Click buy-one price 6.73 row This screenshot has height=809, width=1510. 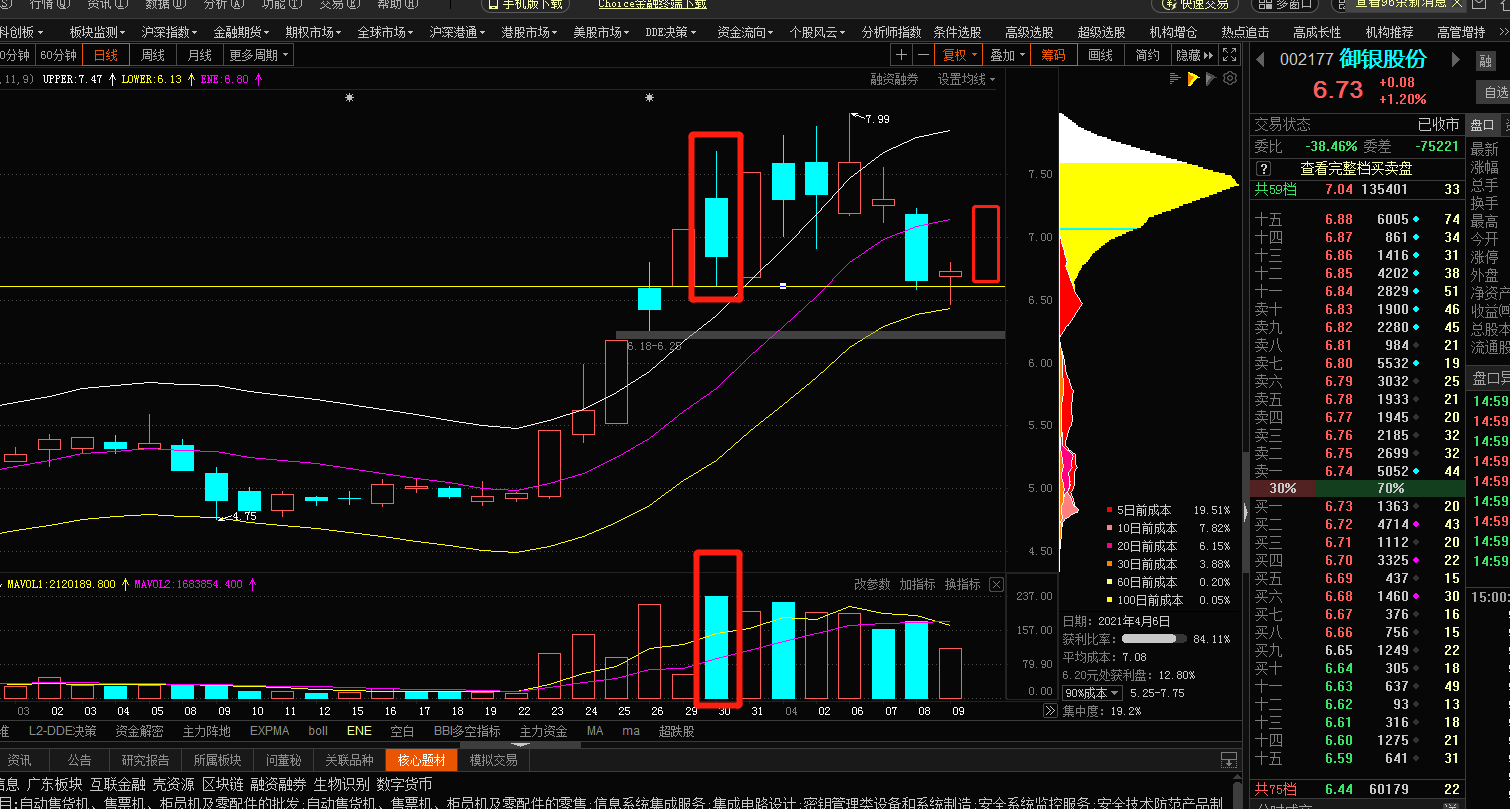(1357, 506)
